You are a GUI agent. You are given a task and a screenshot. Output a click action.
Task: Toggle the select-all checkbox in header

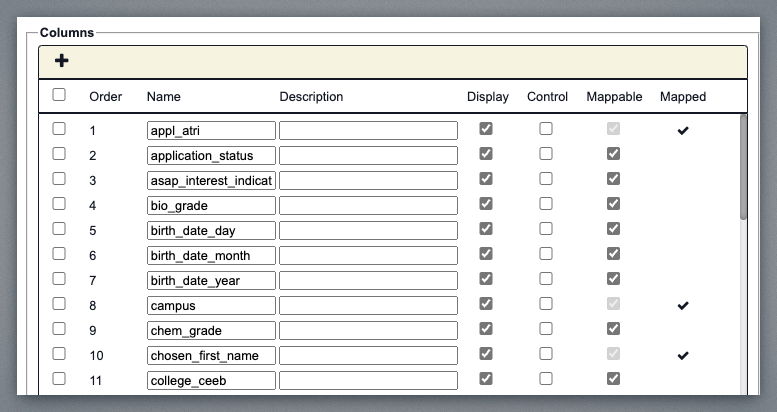[59, 95]
